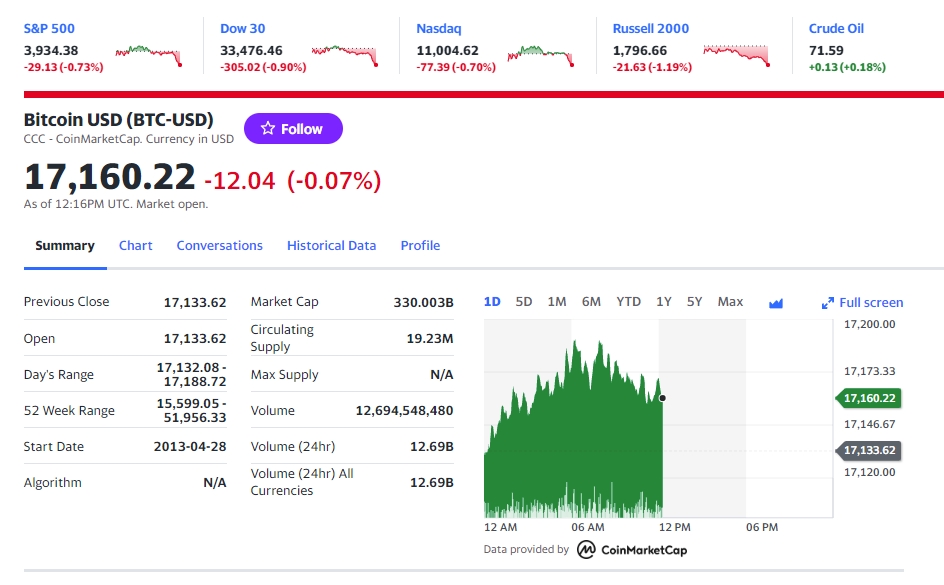Select the 1D chart range

[x=492, y=302]
